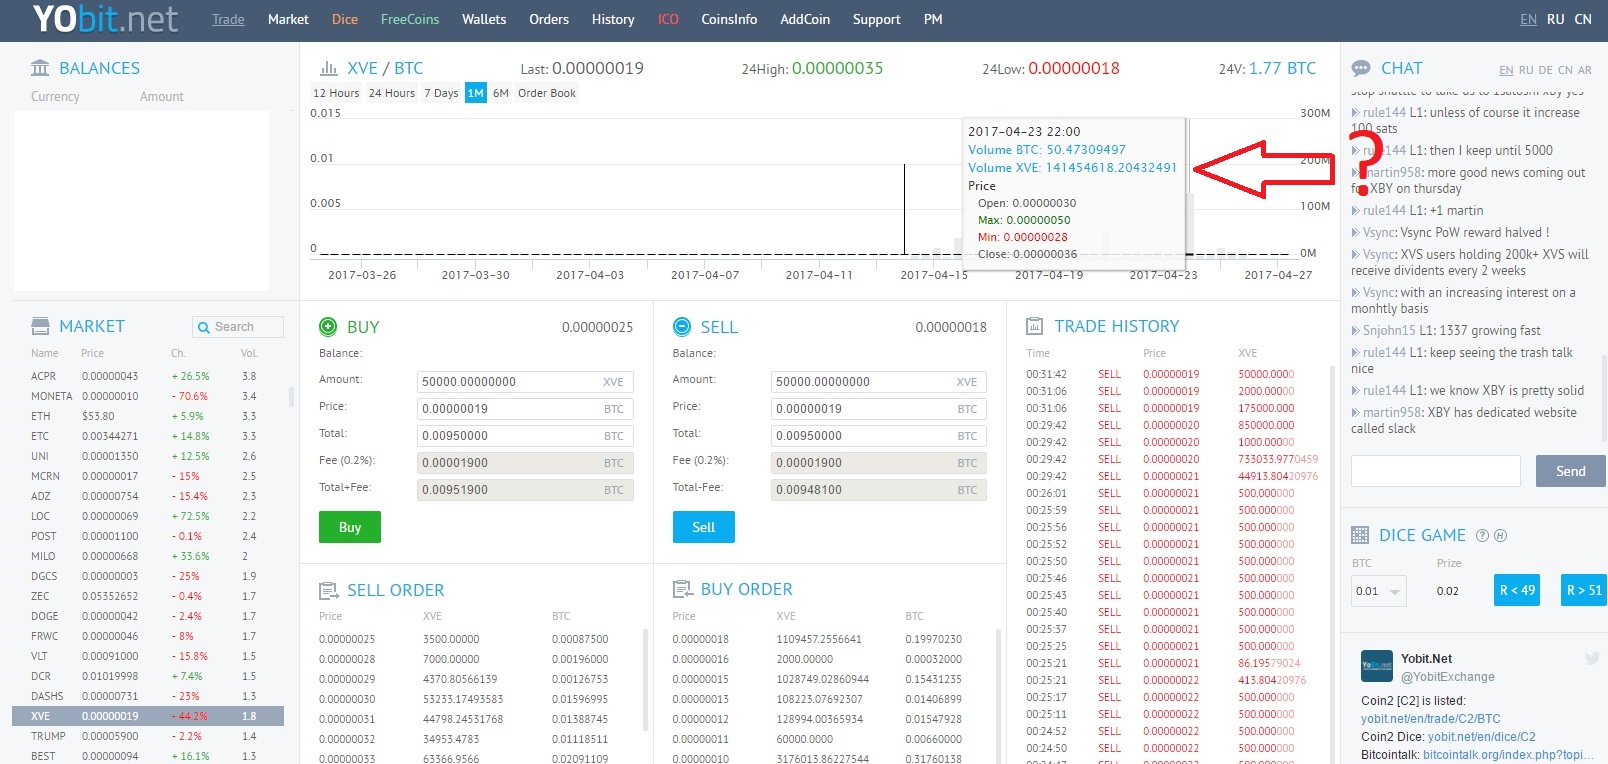Image resolution: width=1608 pixels, height=764 pixels.
Task: Select TRUMP in the market list
Action: [x=148, y=736]
